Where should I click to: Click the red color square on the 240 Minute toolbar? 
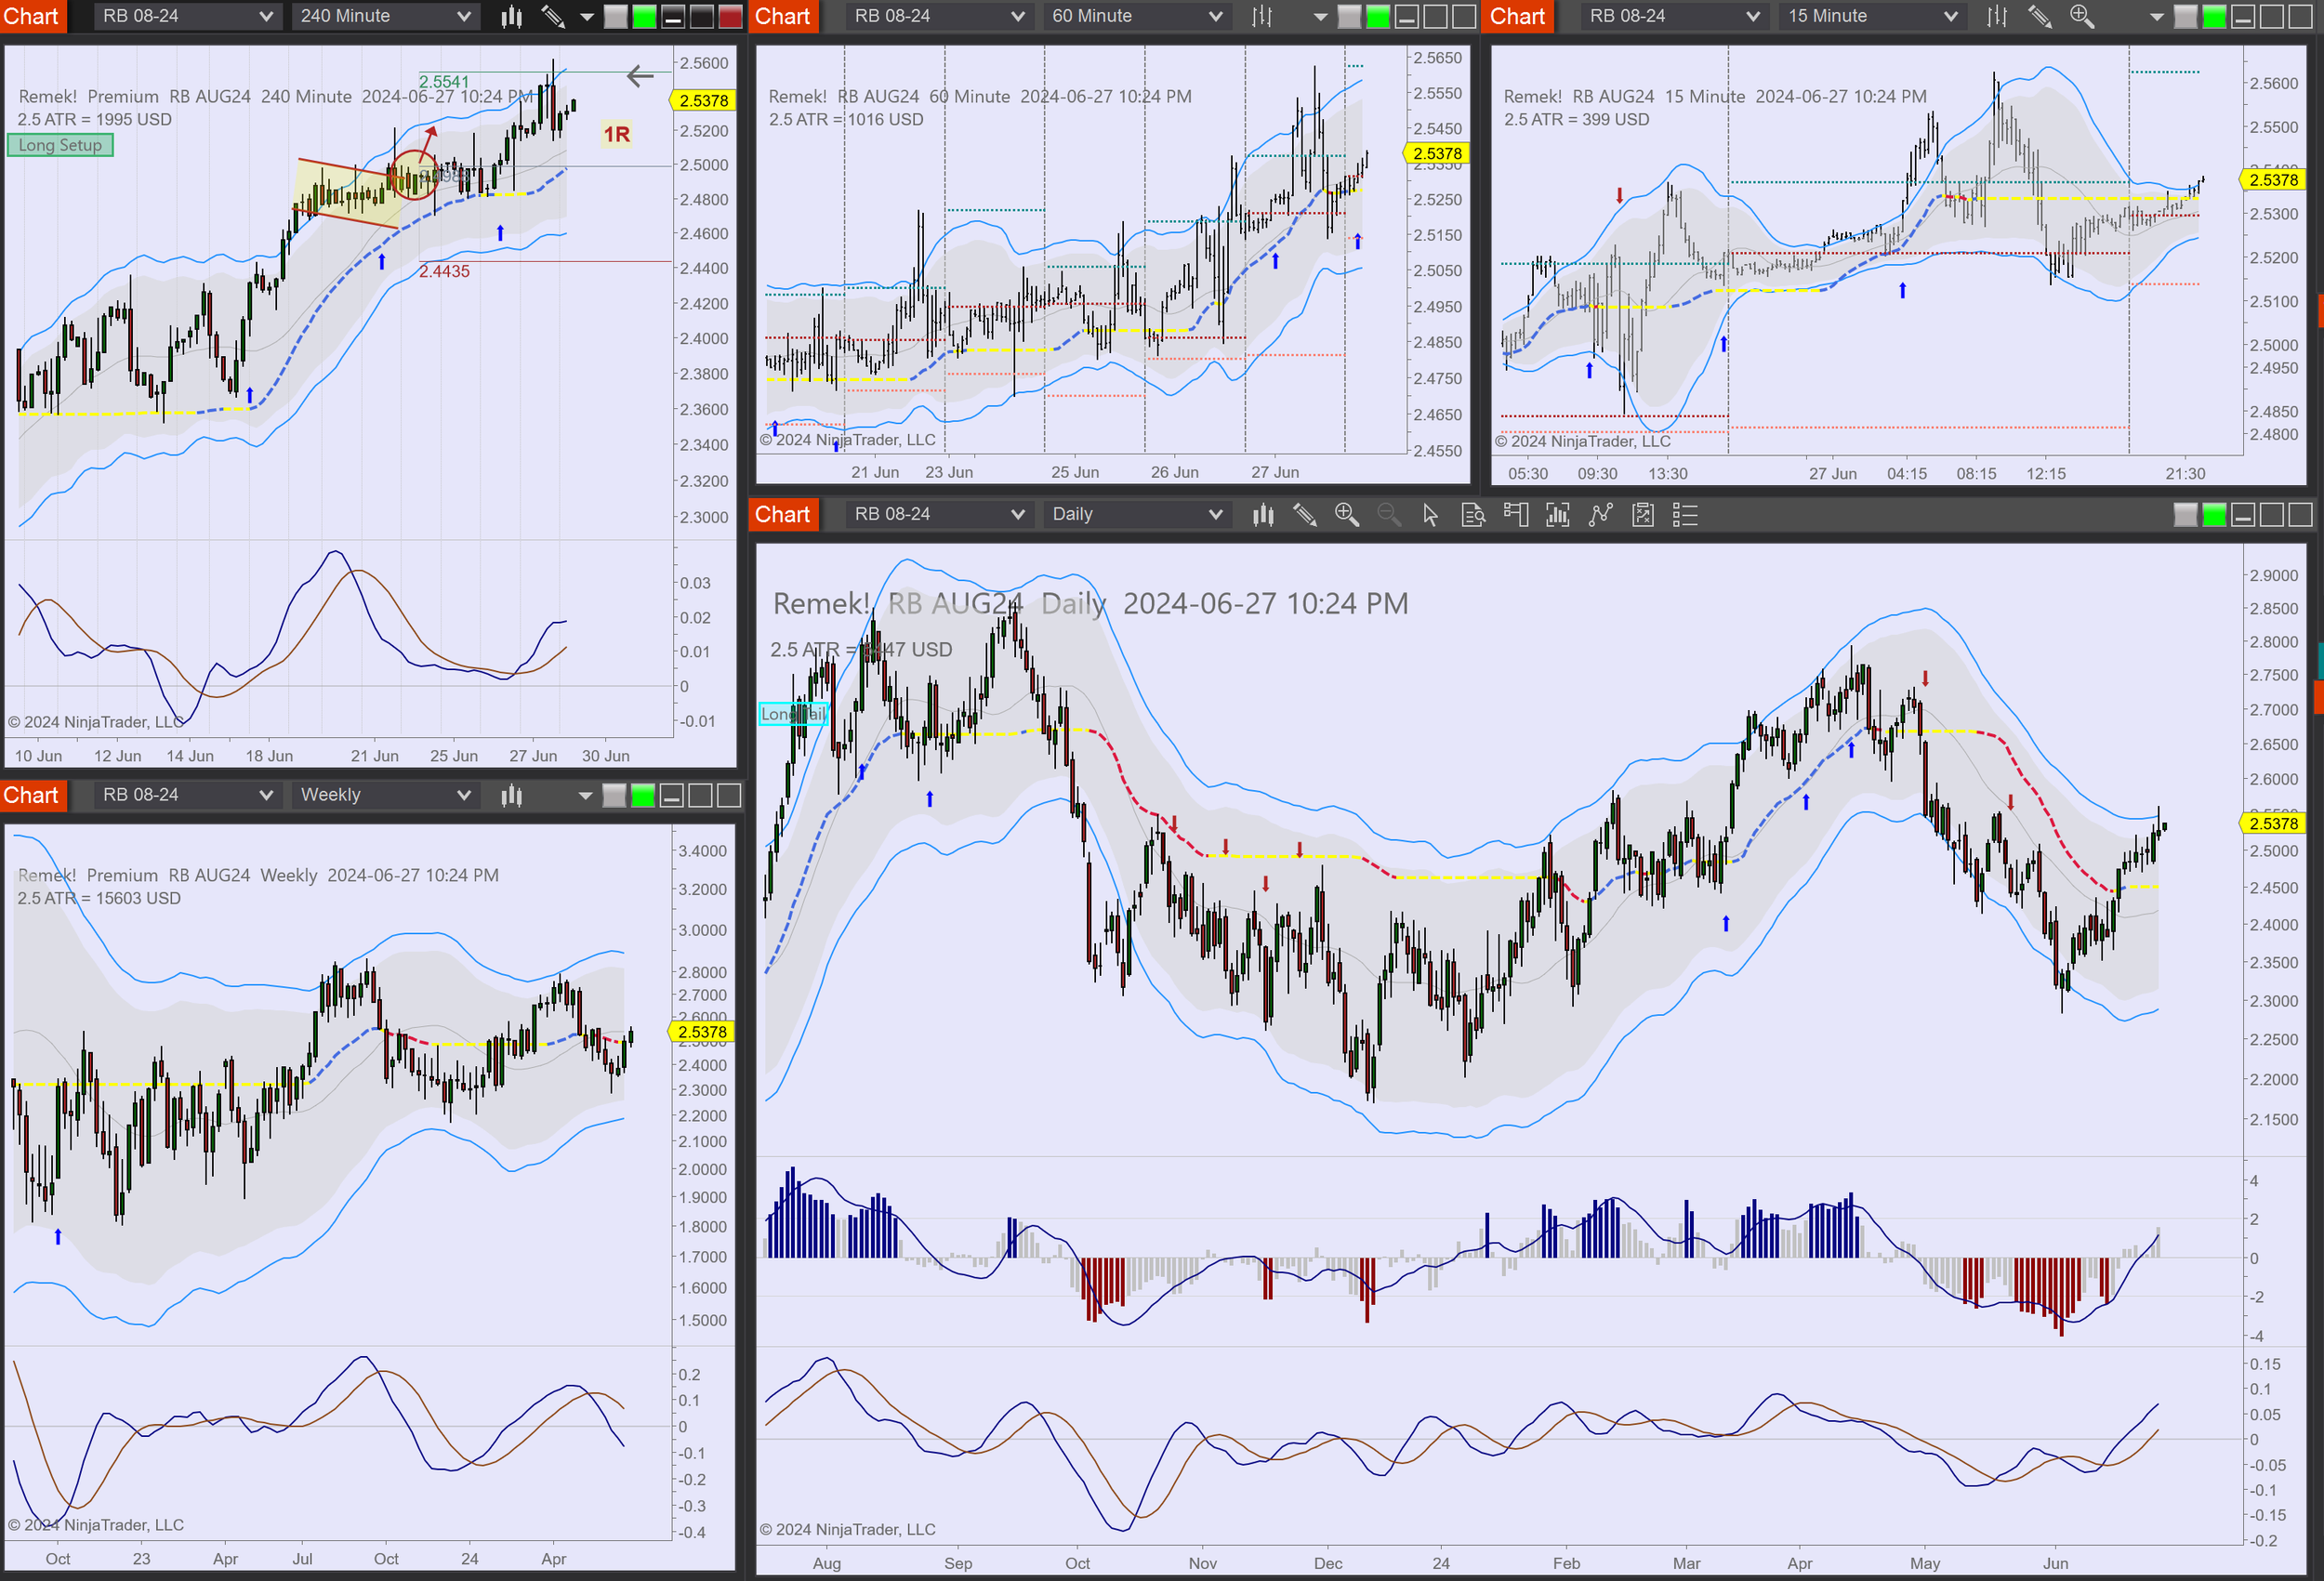tap(729, 16)
